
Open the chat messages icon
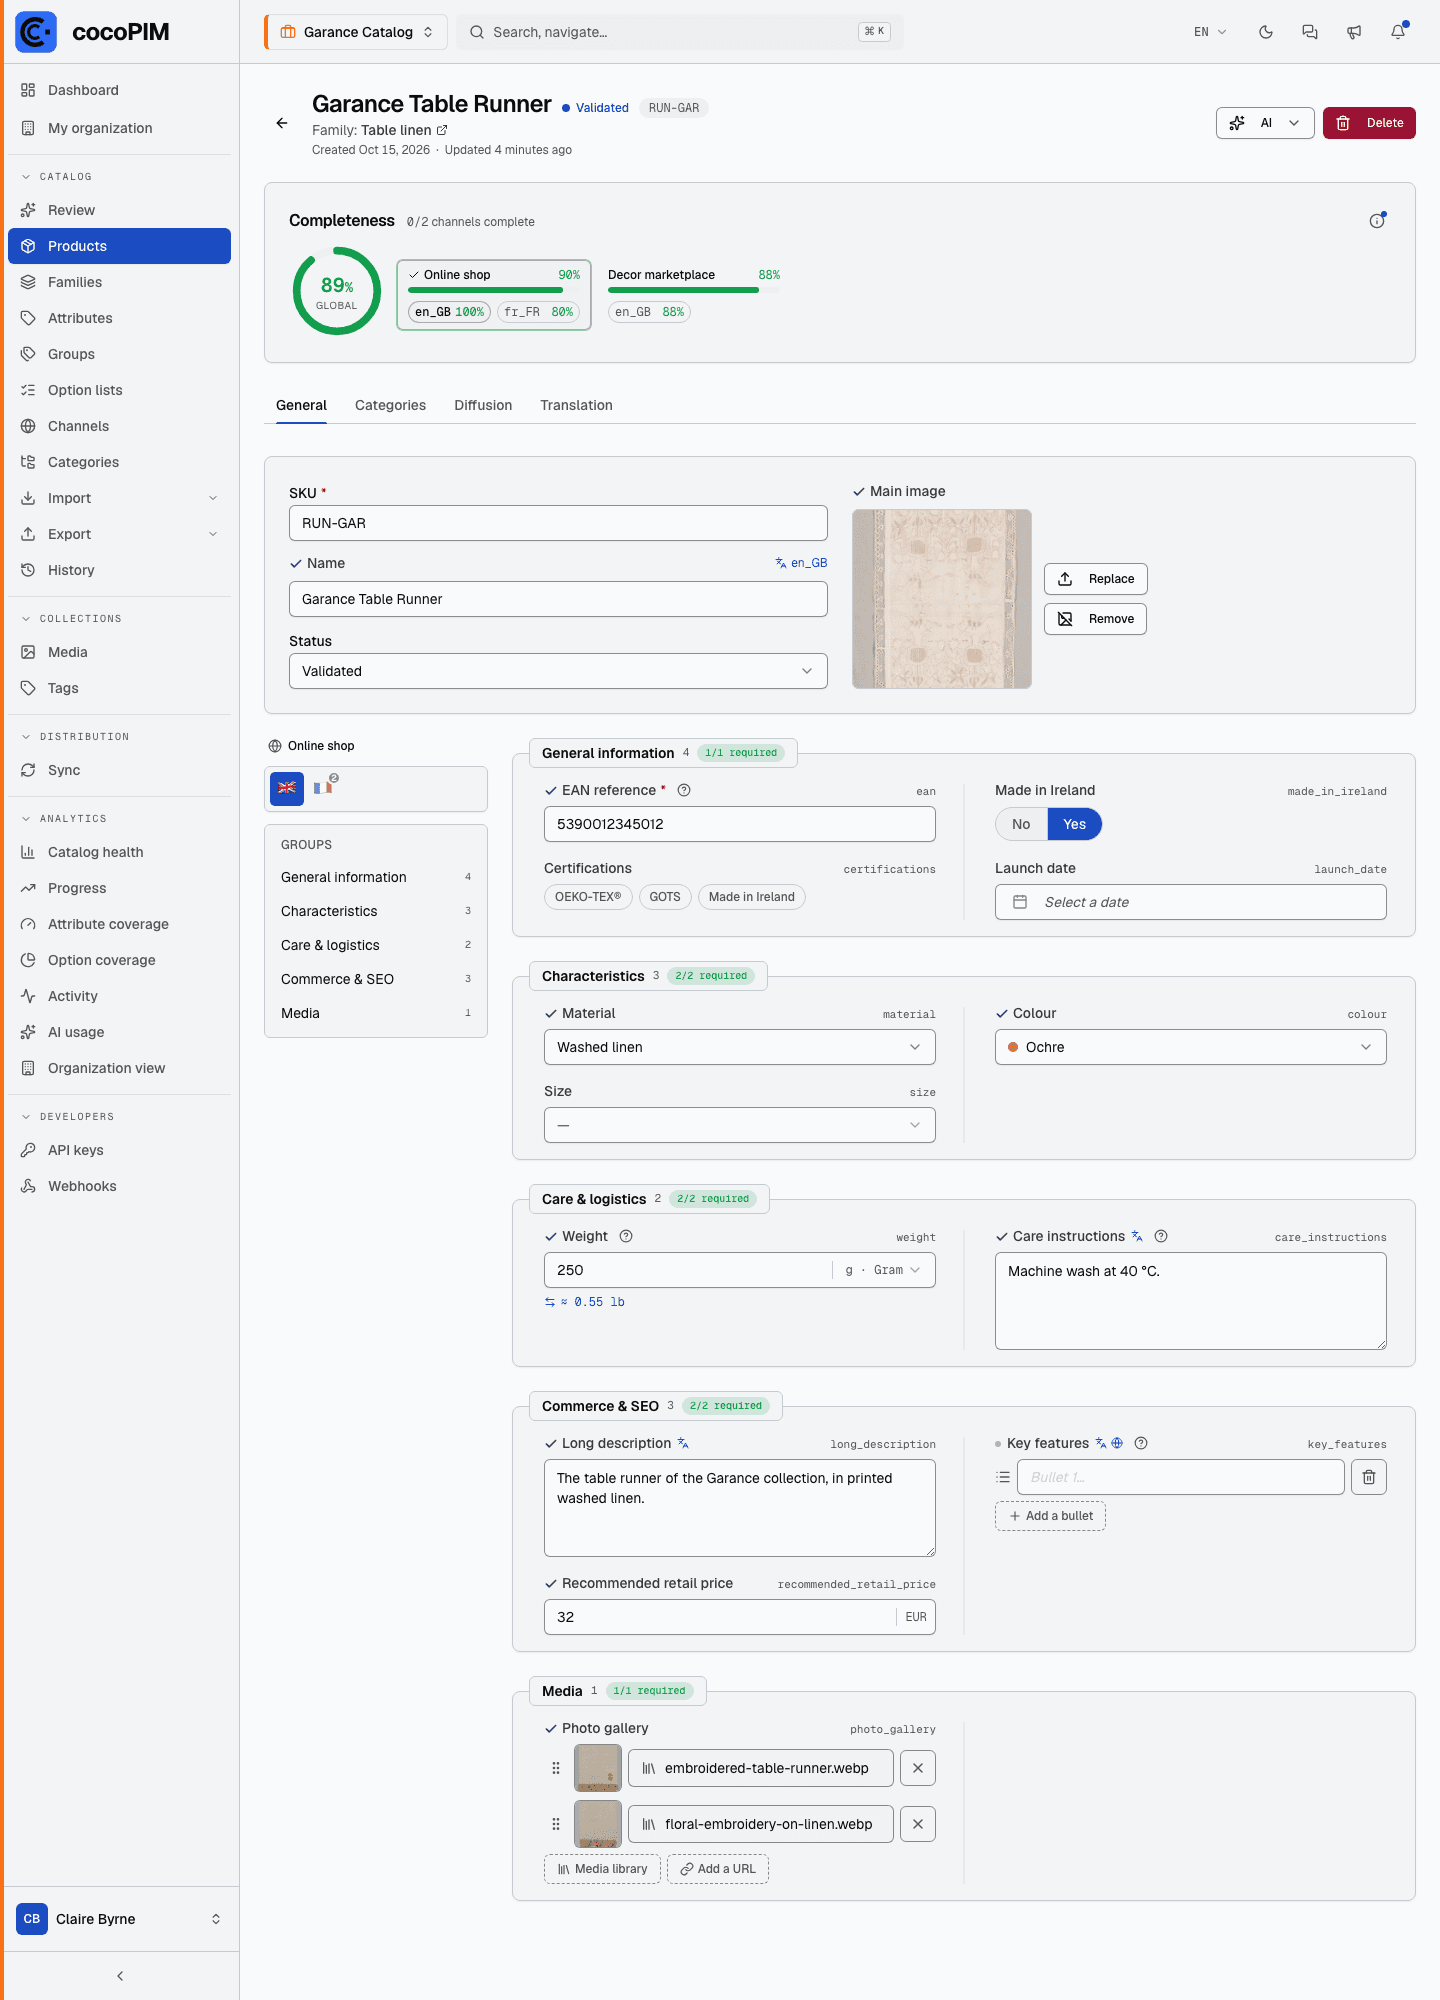pos(1310,32)
